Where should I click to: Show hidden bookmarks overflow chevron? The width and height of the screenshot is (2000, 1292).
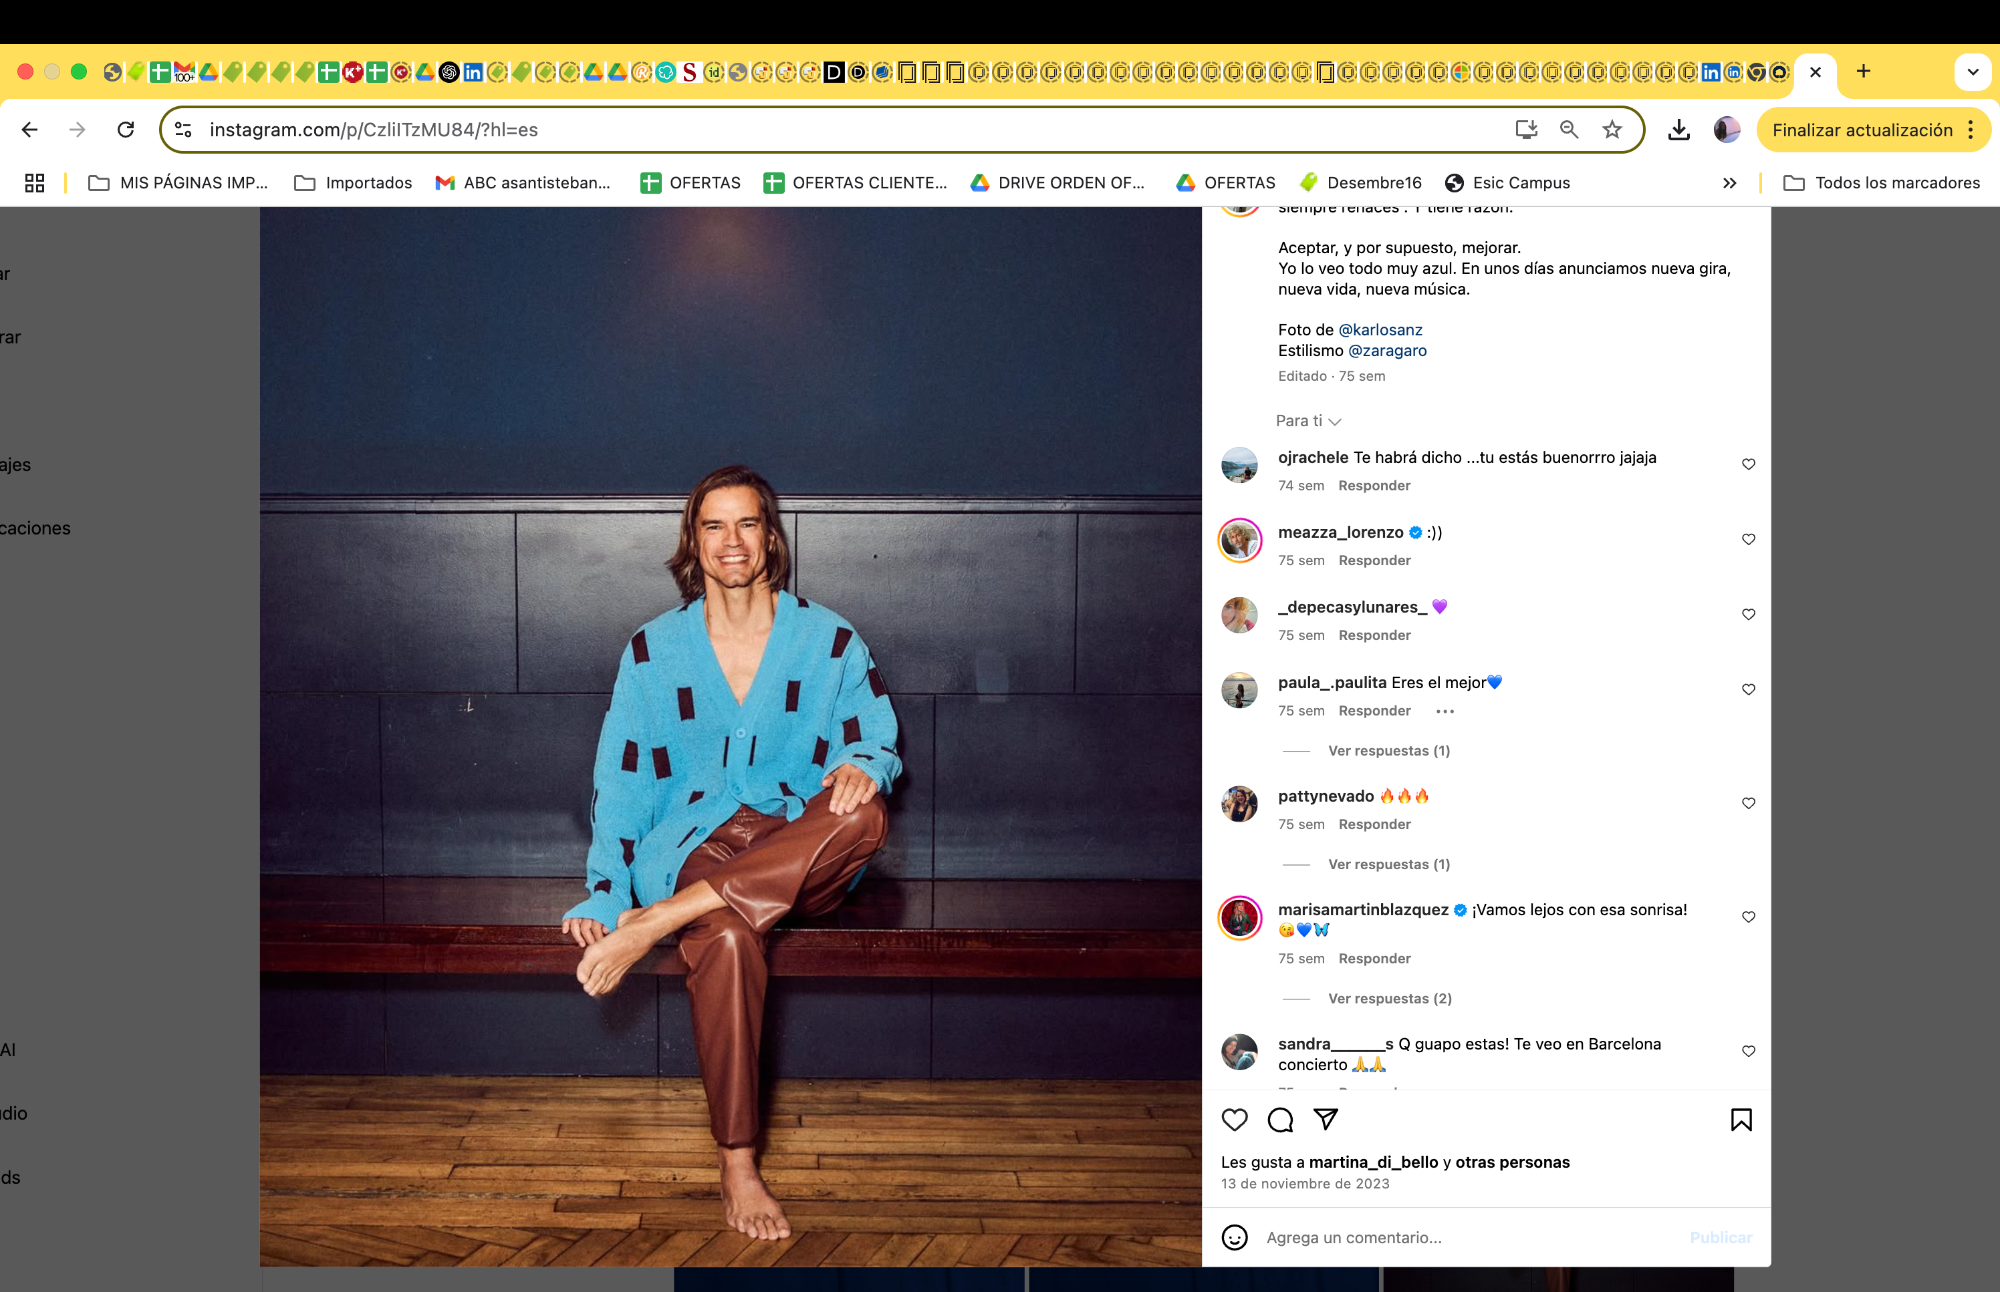point(1730,183)
